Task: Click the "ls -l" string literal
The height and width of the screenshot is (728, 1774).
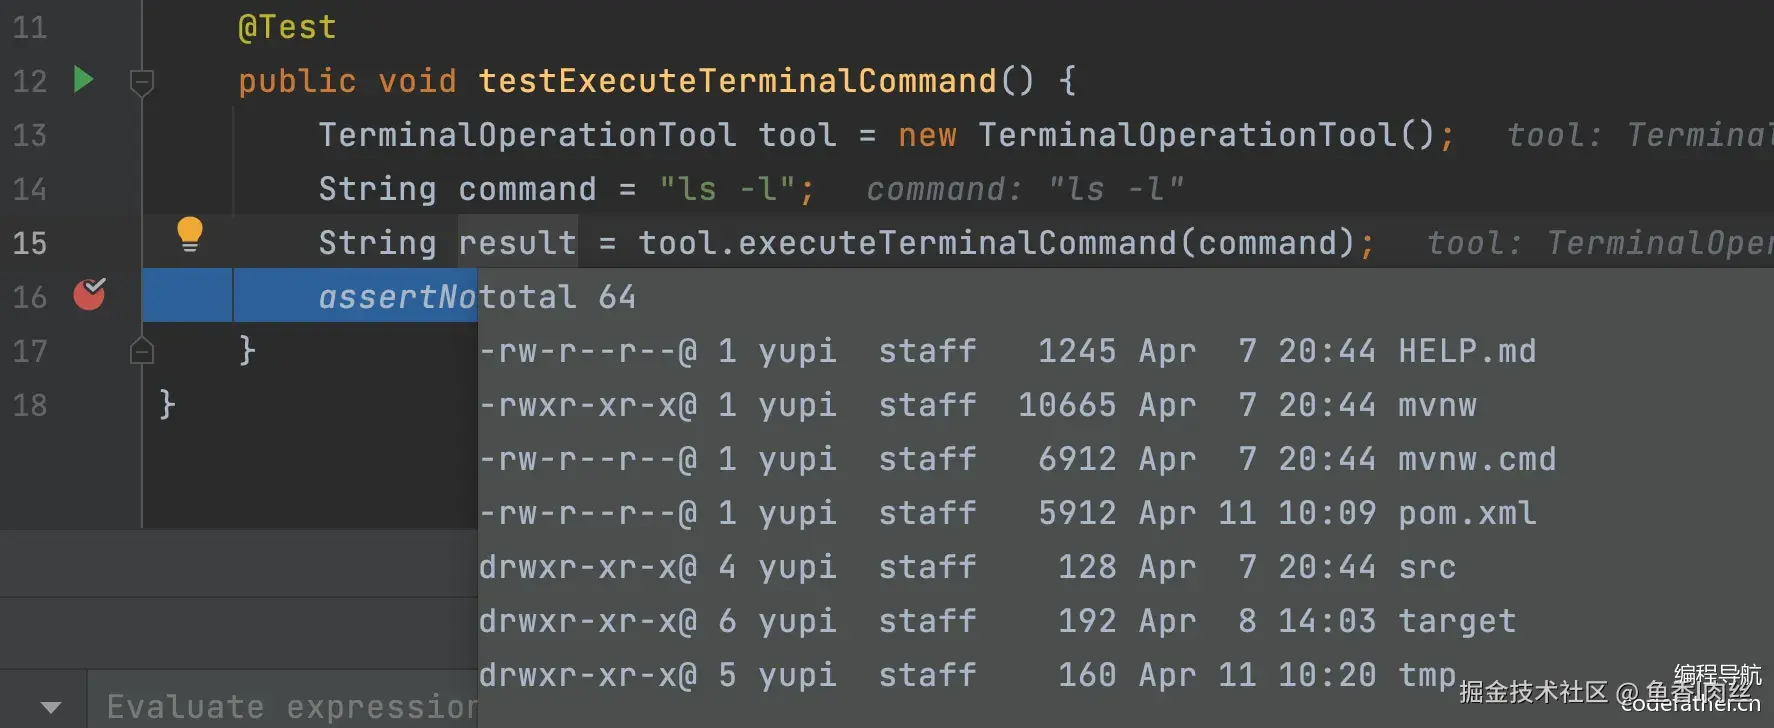Action: click(x=727, y=189)
